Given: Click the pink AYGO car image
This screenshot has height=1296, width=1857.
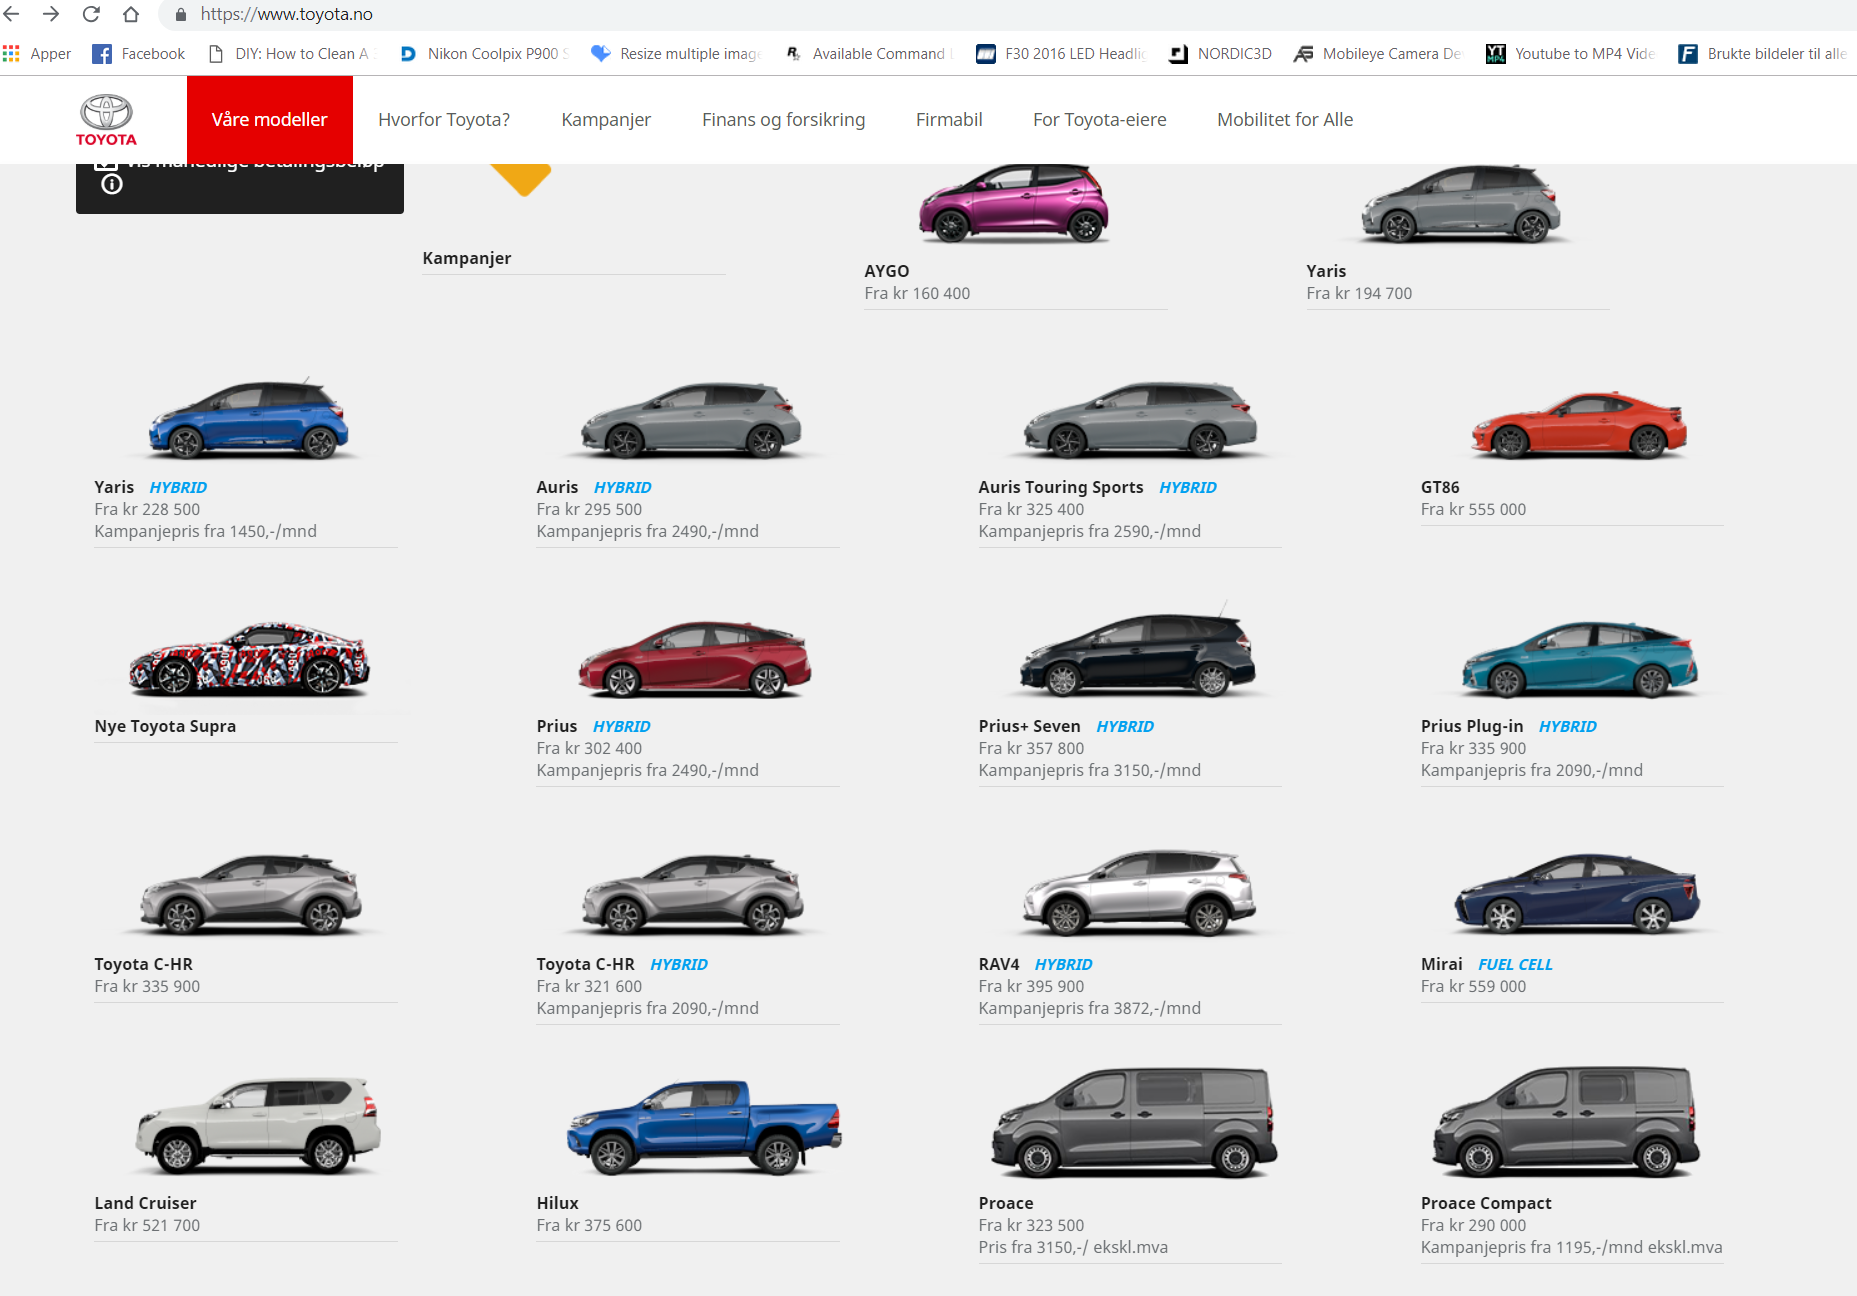Looking at the screenshot, I should click(1013, 204).
